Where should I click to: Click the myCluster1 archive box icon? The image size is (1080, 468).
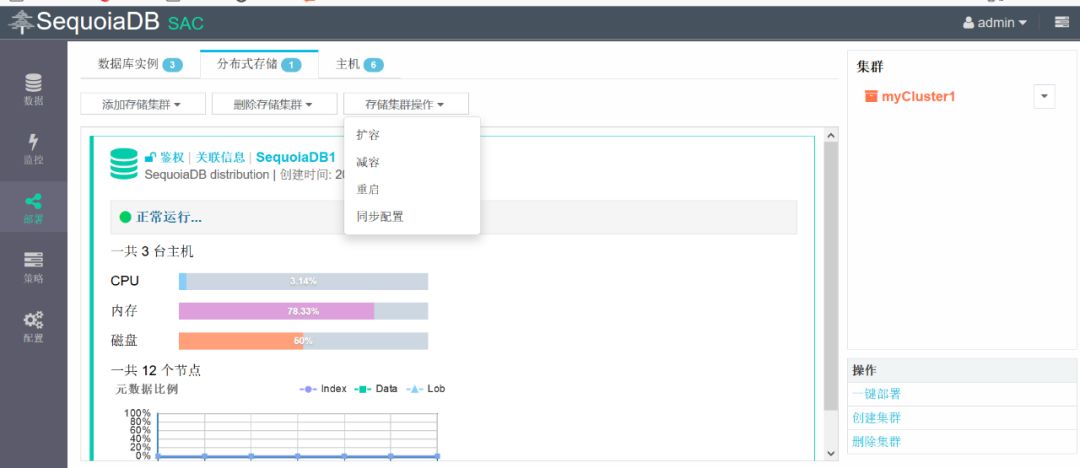click(x=871, y=96)
